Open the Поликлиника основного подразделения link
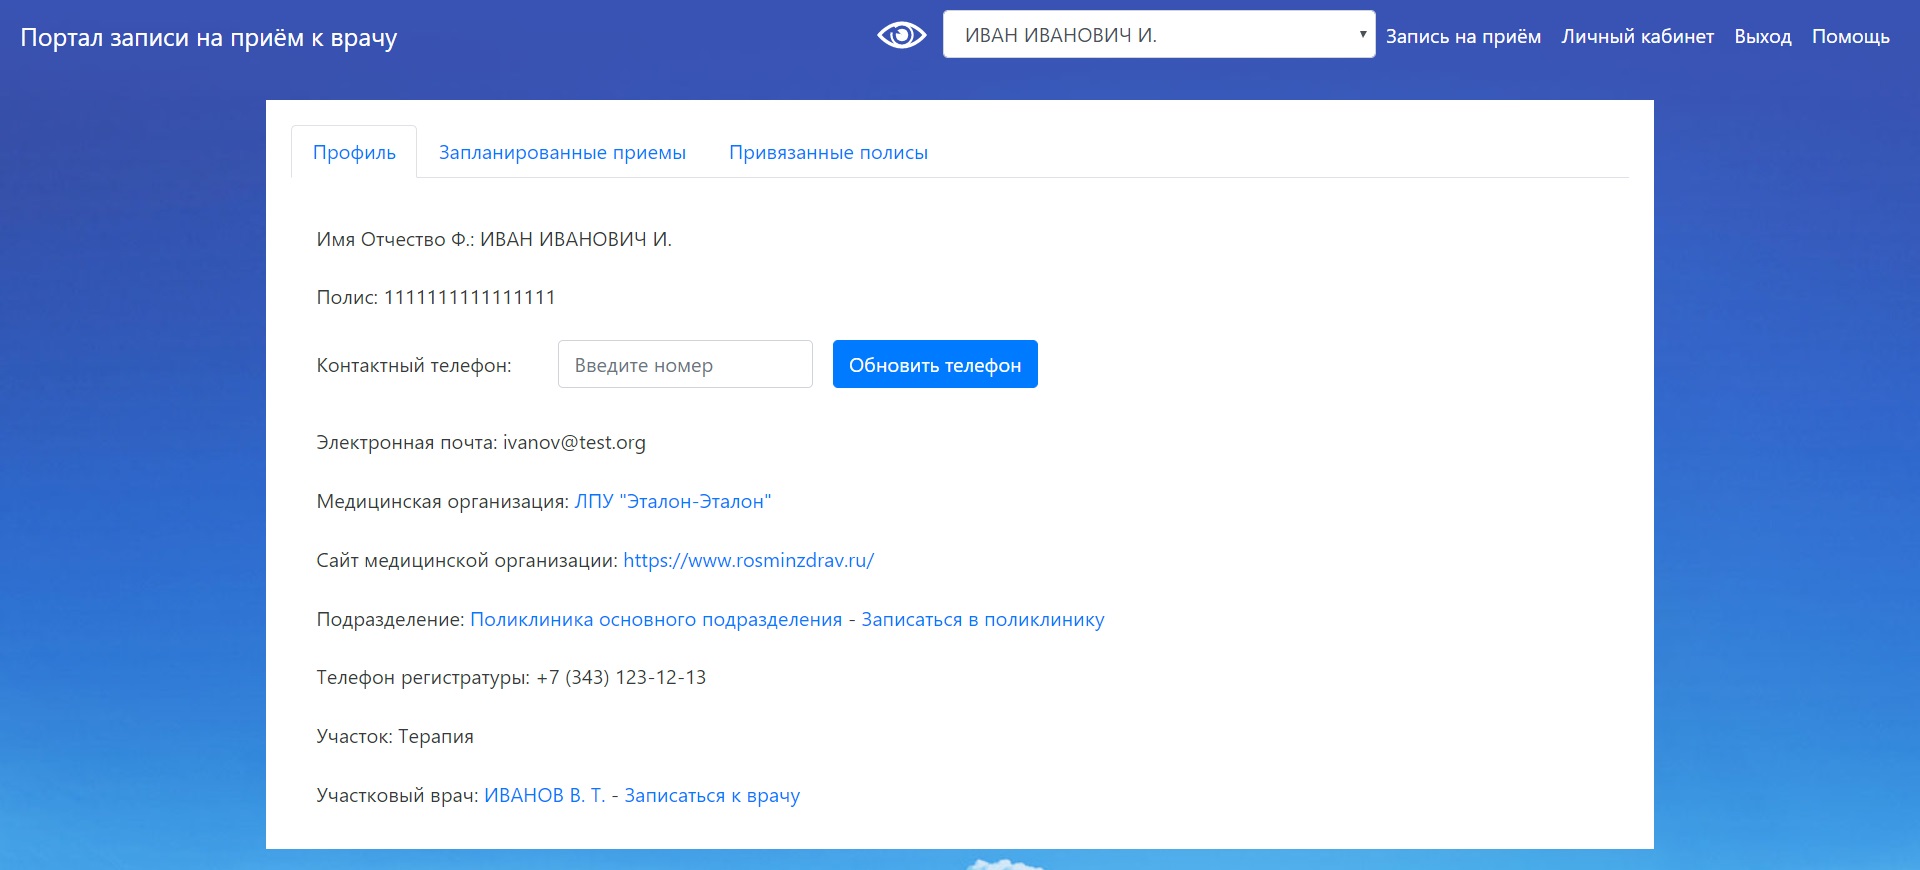Image resolution: width=1920 pixels, height=870 pixels. 656,620
